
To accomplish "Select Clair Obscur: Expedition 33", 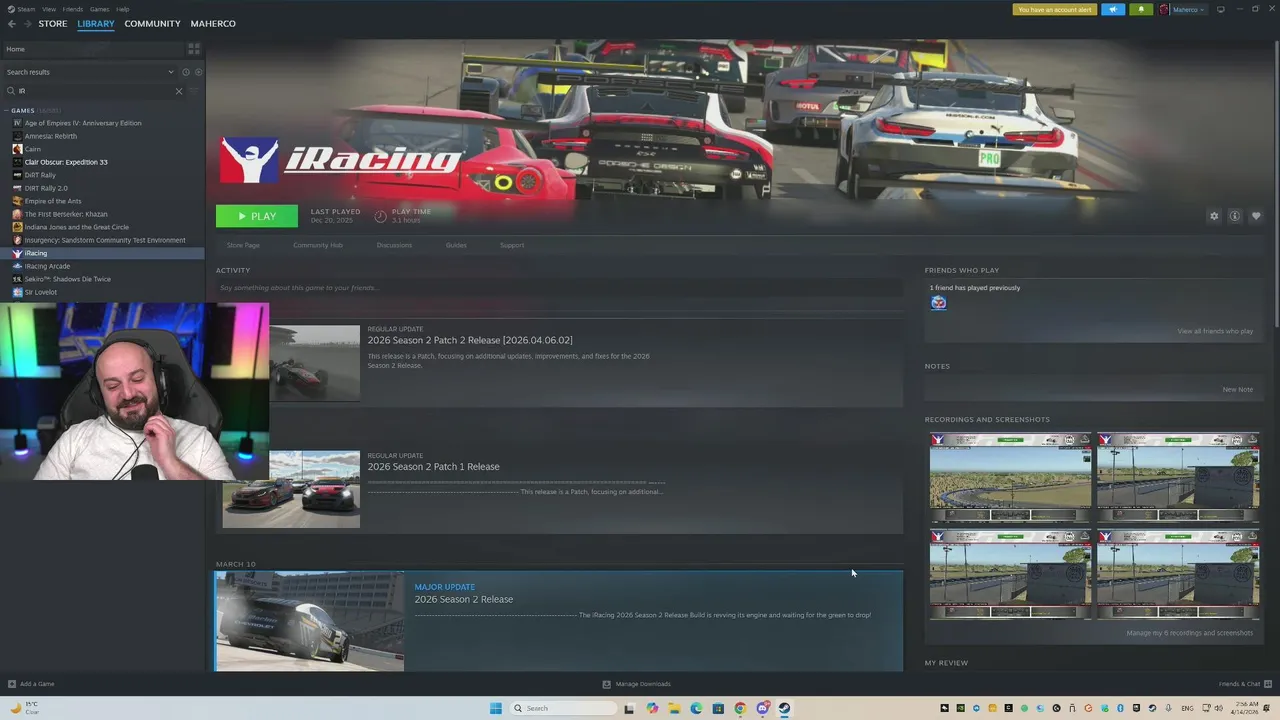I will point(66,162).
